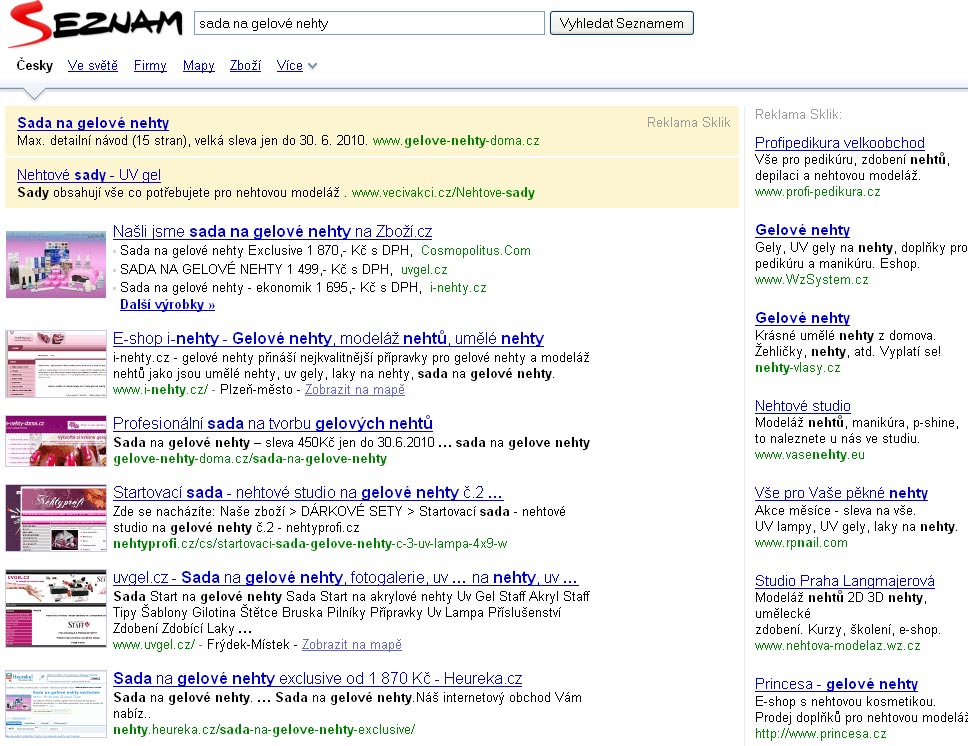The image size is (968, 746).
Task: Open the i-nehty e-shop page thumbnail
Action: (x=56, y=364)
